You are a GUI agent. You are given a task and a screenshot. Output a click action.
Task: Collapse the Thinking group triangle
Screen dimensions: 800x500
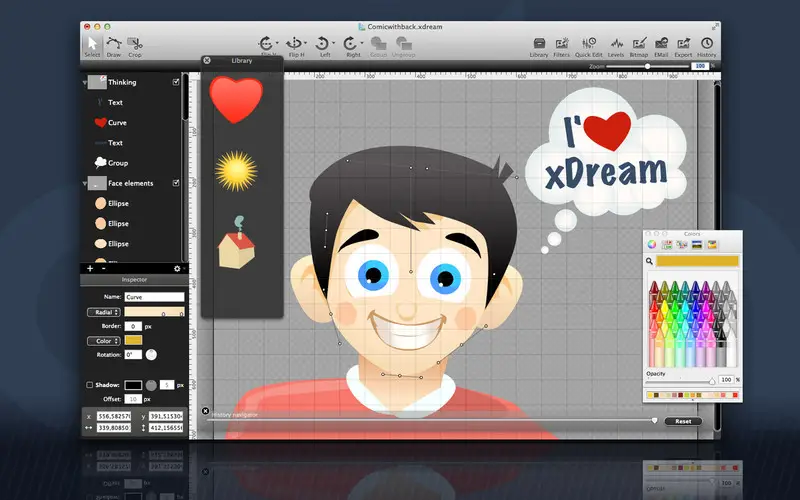click(x=85, y=82)
